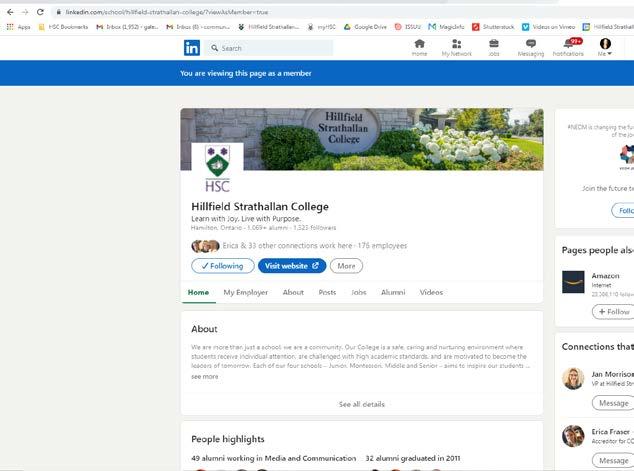Message Erica Fraser
The image size is (634, 471).
click(613, 460)
